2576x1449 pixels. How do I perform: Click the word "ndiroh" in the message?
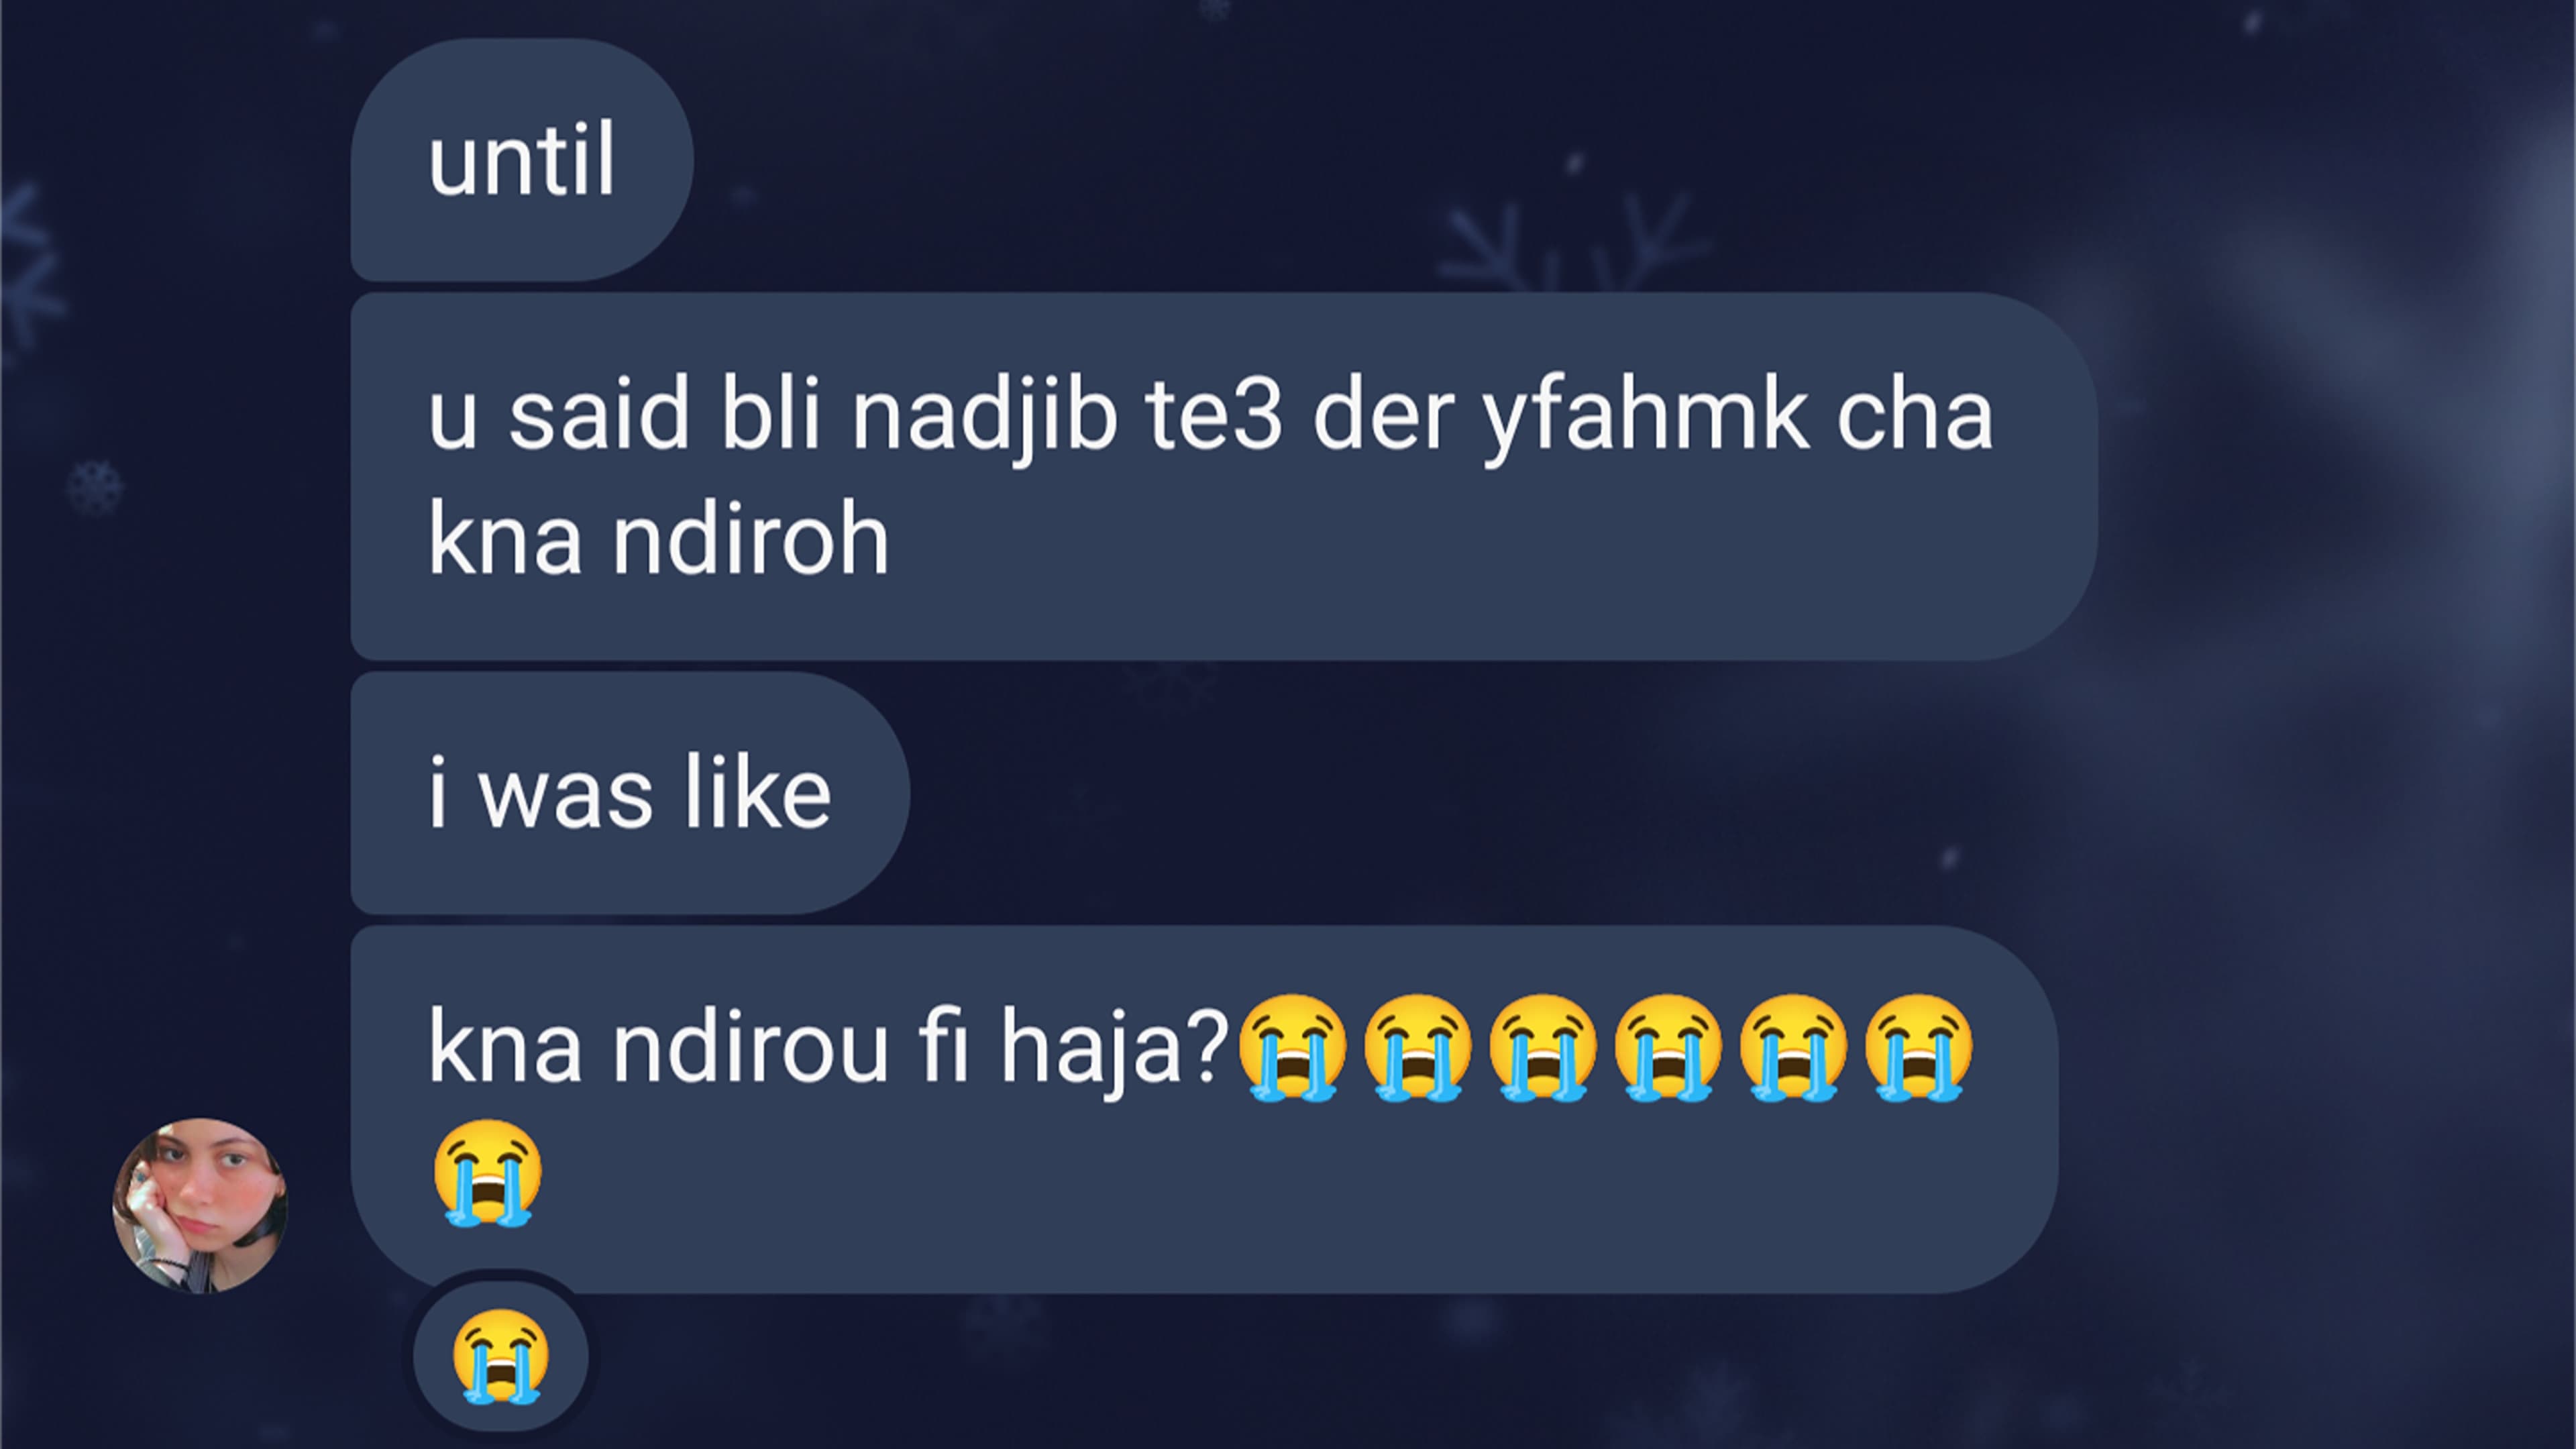coord(751,540)
